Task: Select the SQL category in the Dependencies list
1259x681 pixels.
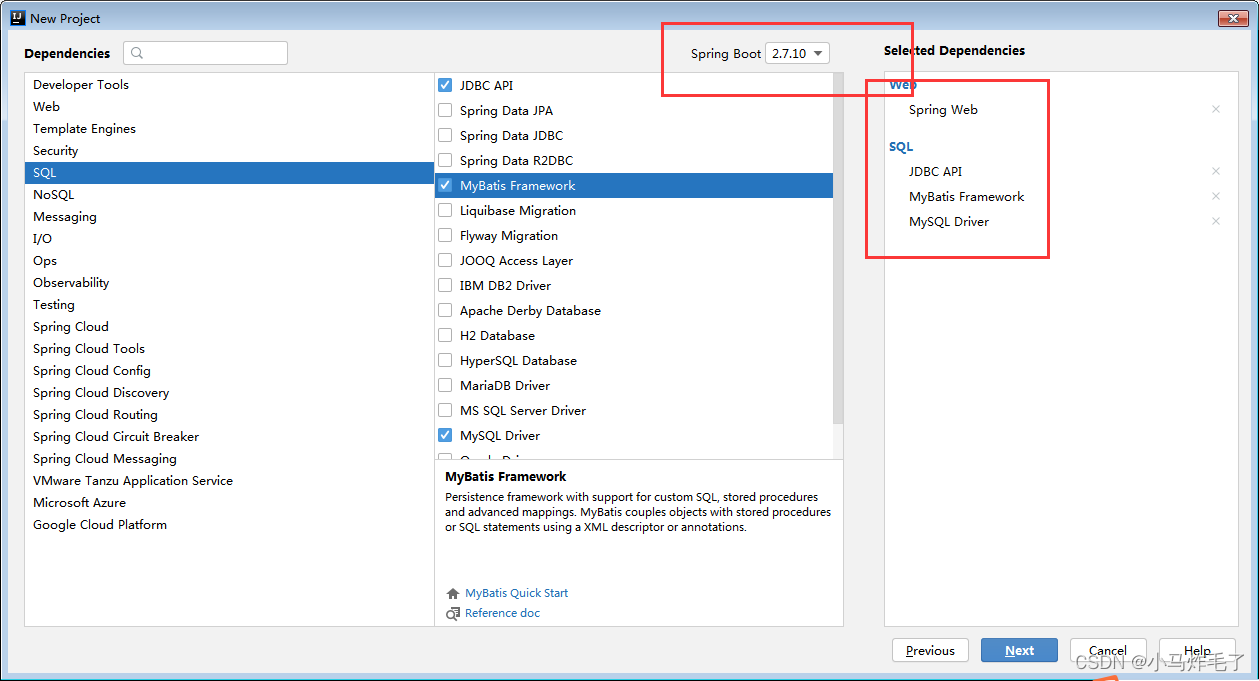Action: click(x=229, y=173)
